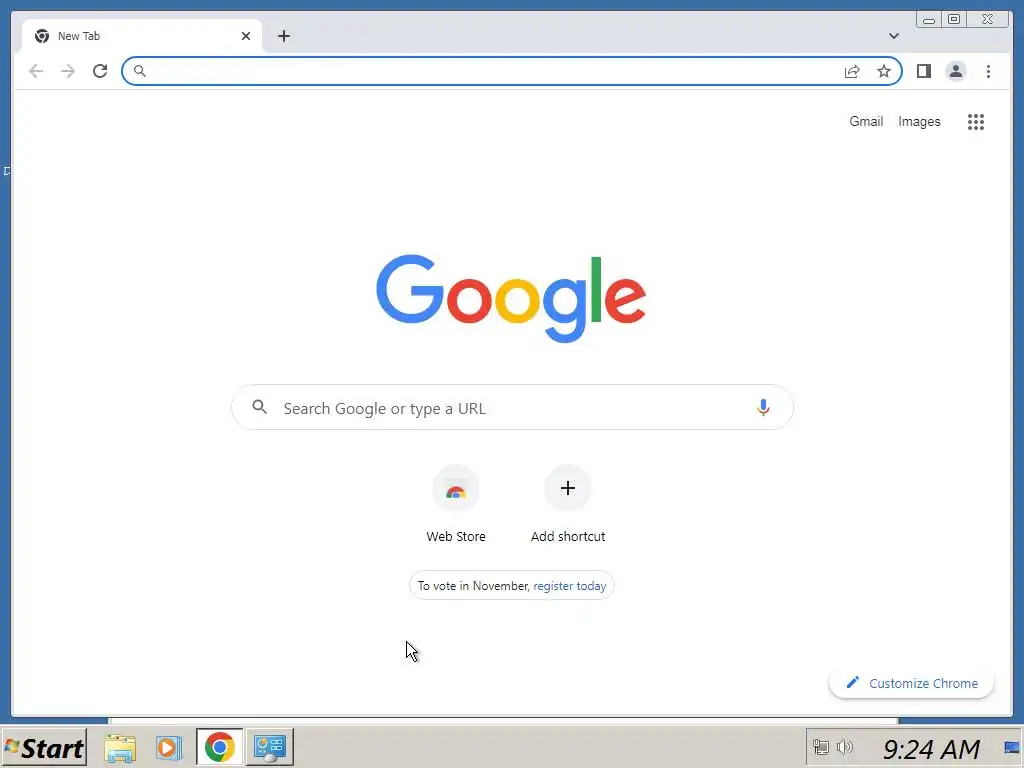Open the Web Store shortcut
The image size is (1024, 768).
[456, 504]
